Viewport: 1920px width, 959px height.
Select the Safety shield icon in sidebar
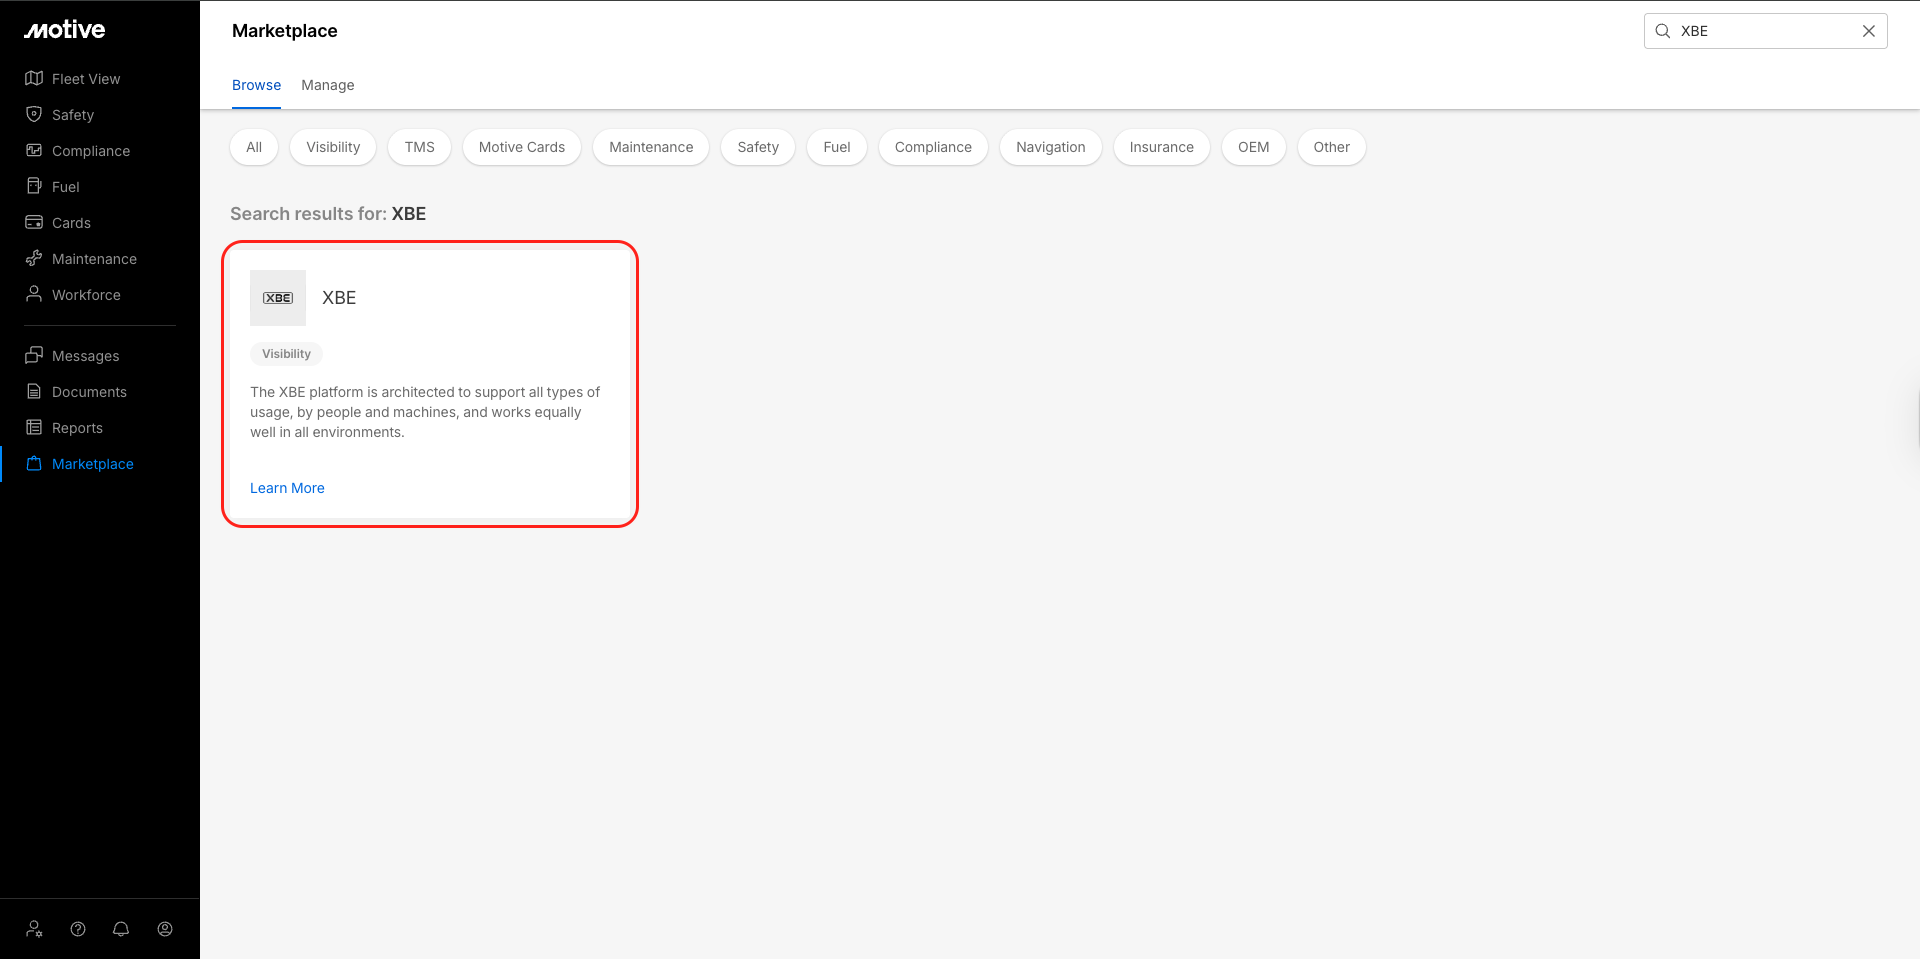tap(34, 114)
